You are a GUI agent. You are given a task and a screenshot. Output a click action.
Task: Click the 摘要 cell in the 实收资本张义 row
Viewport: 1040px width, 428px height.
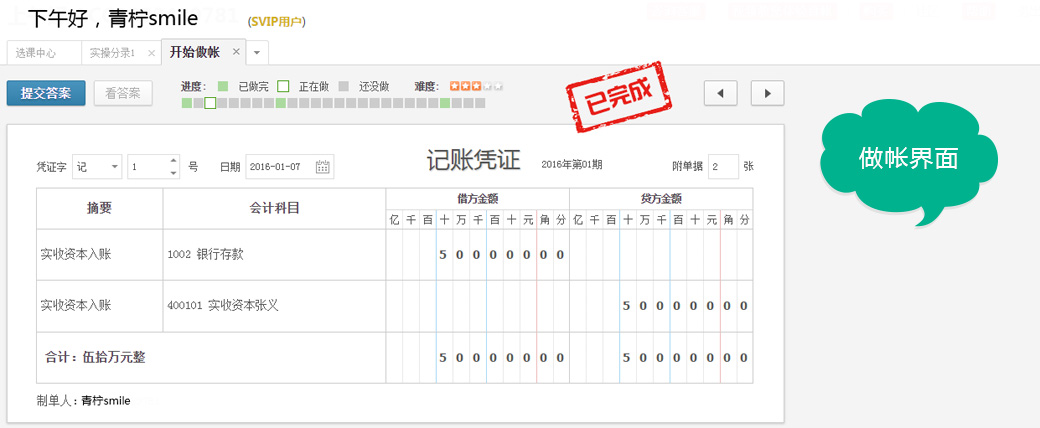click(99, 306)
